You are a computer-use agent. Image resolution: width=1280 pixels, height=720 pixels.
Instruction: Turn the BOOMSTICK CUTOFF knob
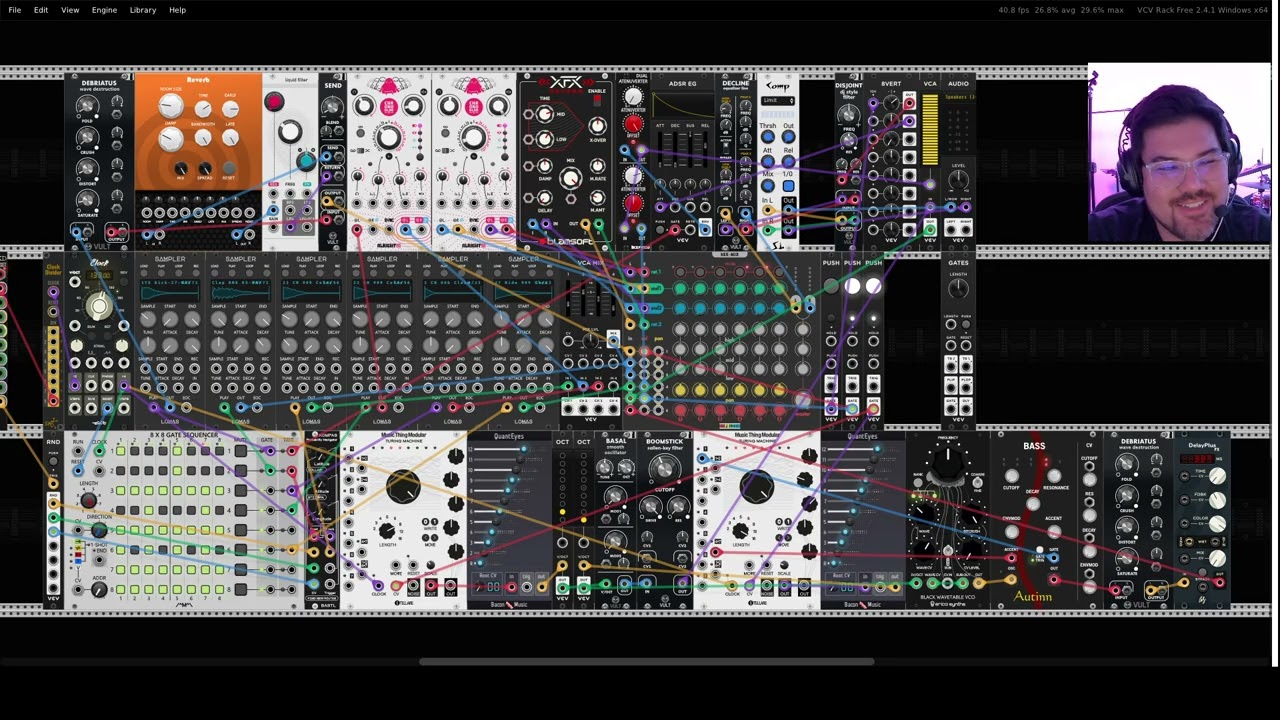pyautogui.click(x=663, y=470)
